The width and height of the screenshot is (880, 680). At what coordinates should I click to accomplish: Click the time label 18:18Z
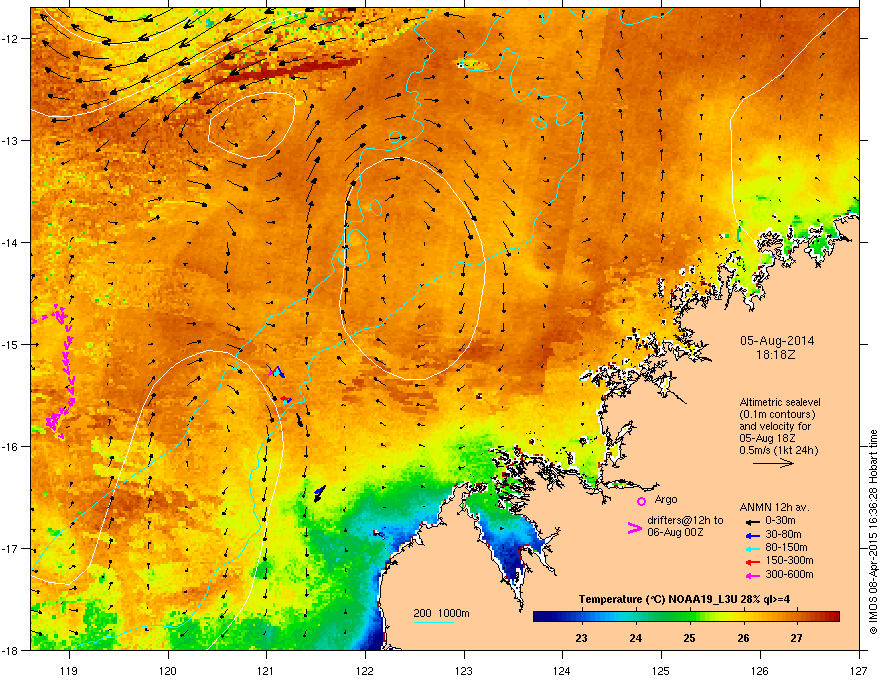click(776, 355)
